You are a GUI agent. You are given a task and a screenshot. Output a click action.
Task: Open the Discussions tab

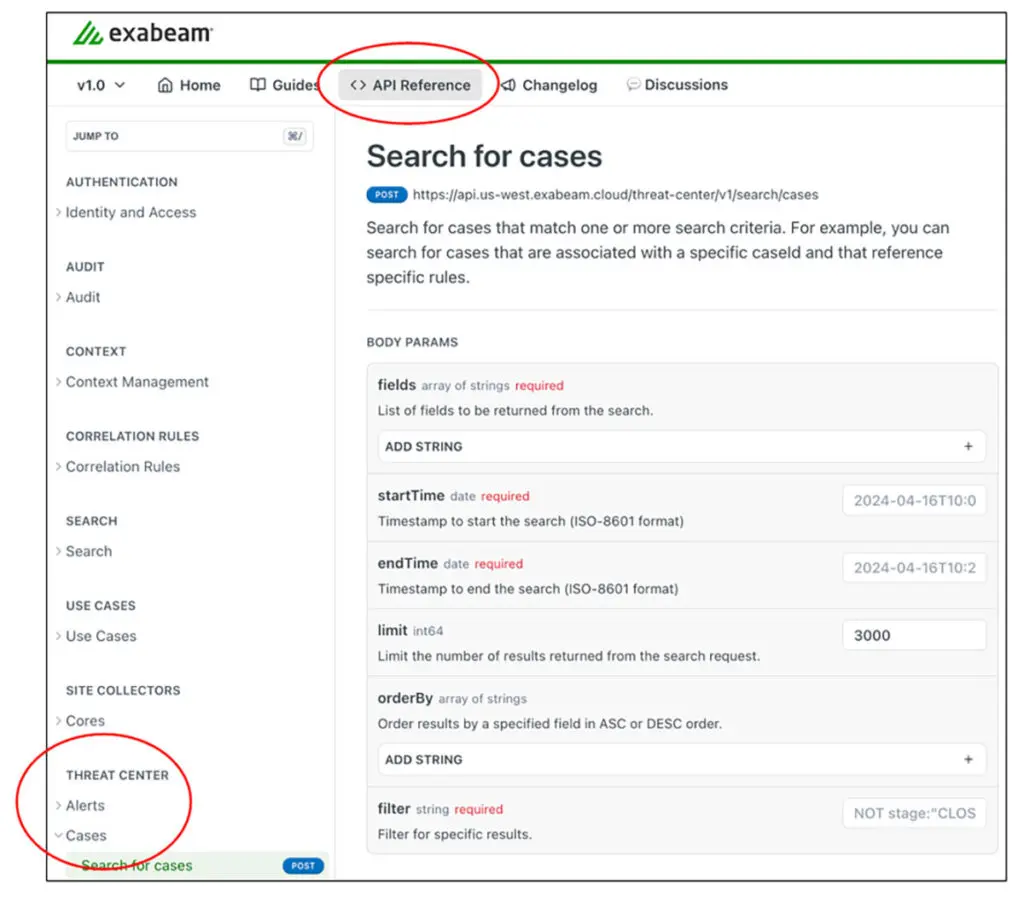pyautogui.click(x=685, y=85)
